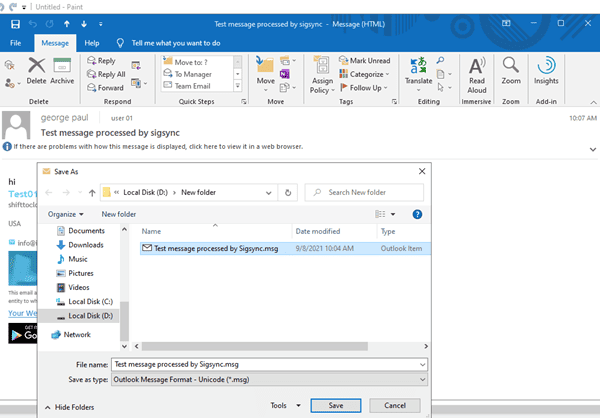The height and width of the screenshot is (418, 600).
Task: Switch to the Help tab
Action: [91, 43]
